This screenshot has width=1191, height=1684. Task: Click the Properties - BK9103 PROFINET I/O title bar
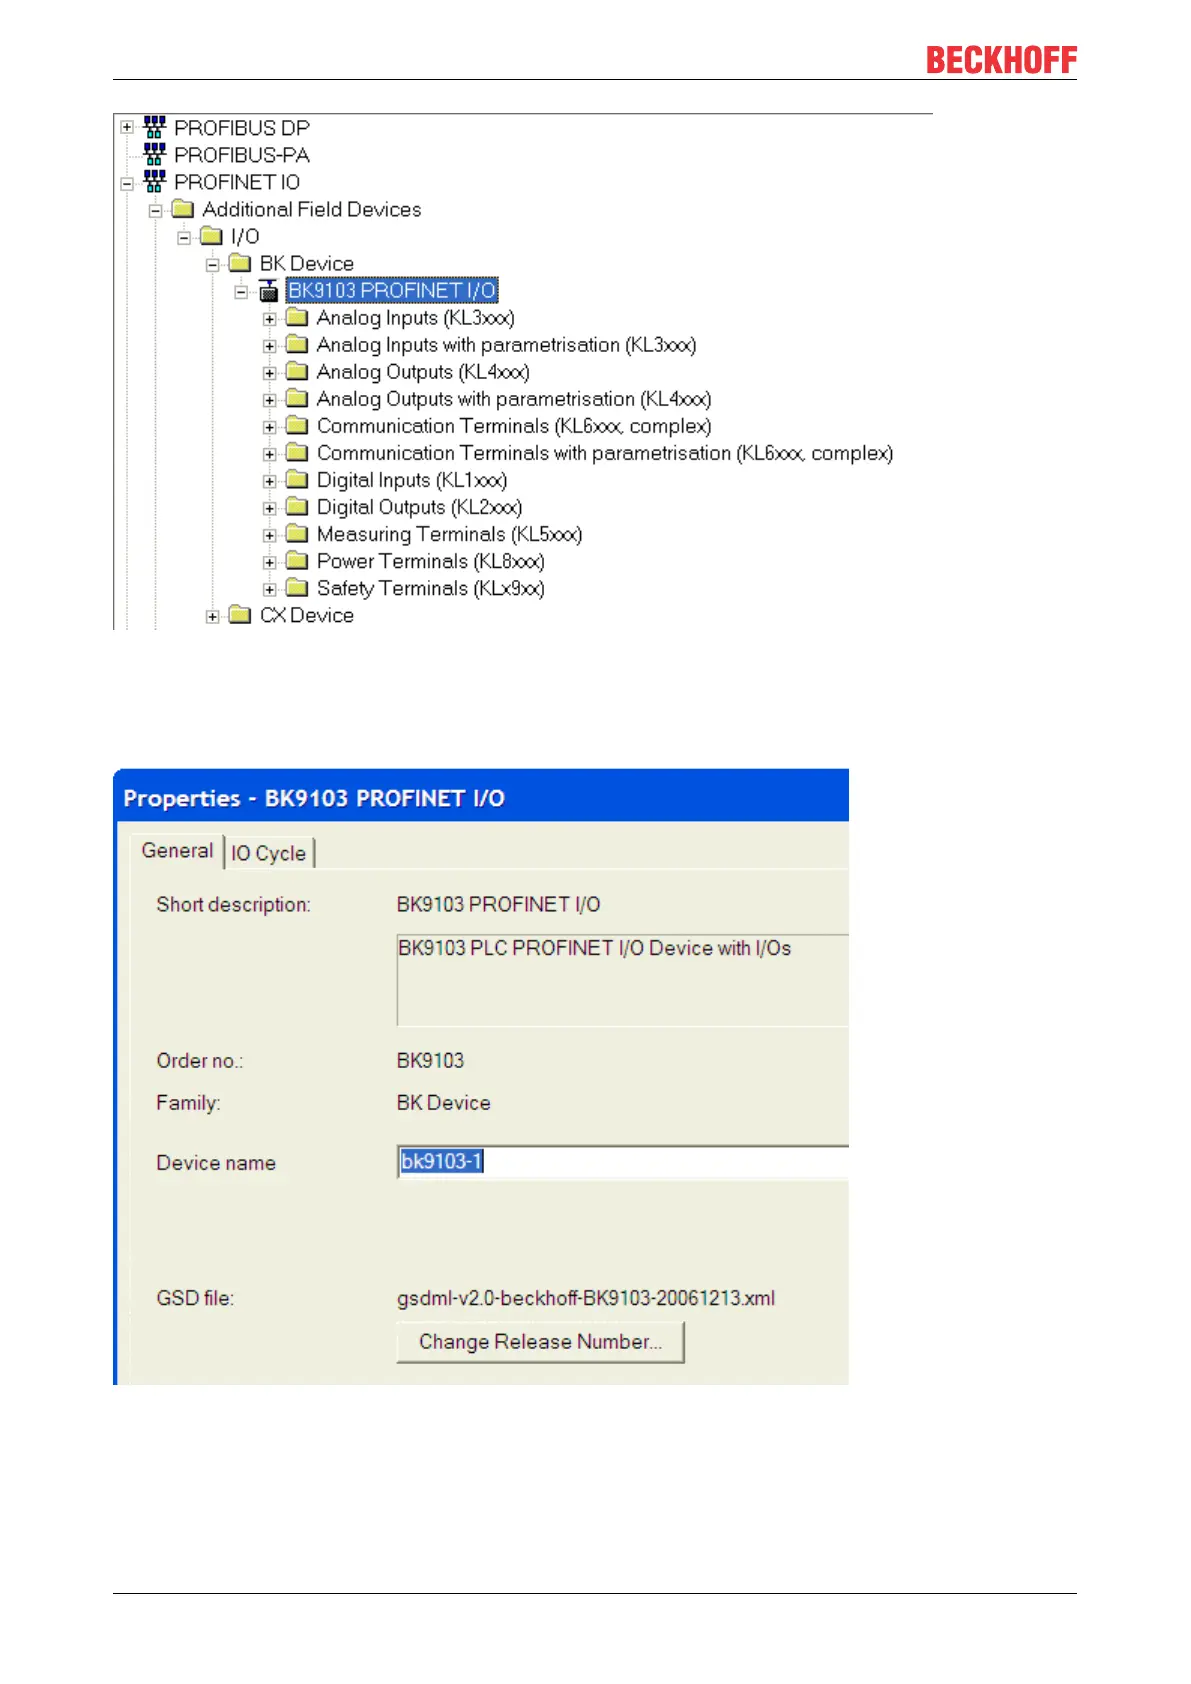point(481,797)
